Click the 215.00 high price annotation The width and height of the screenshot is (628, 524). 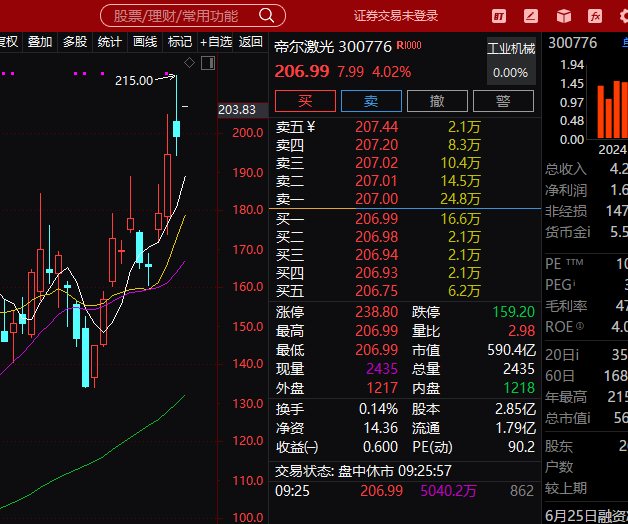[134, 81]
